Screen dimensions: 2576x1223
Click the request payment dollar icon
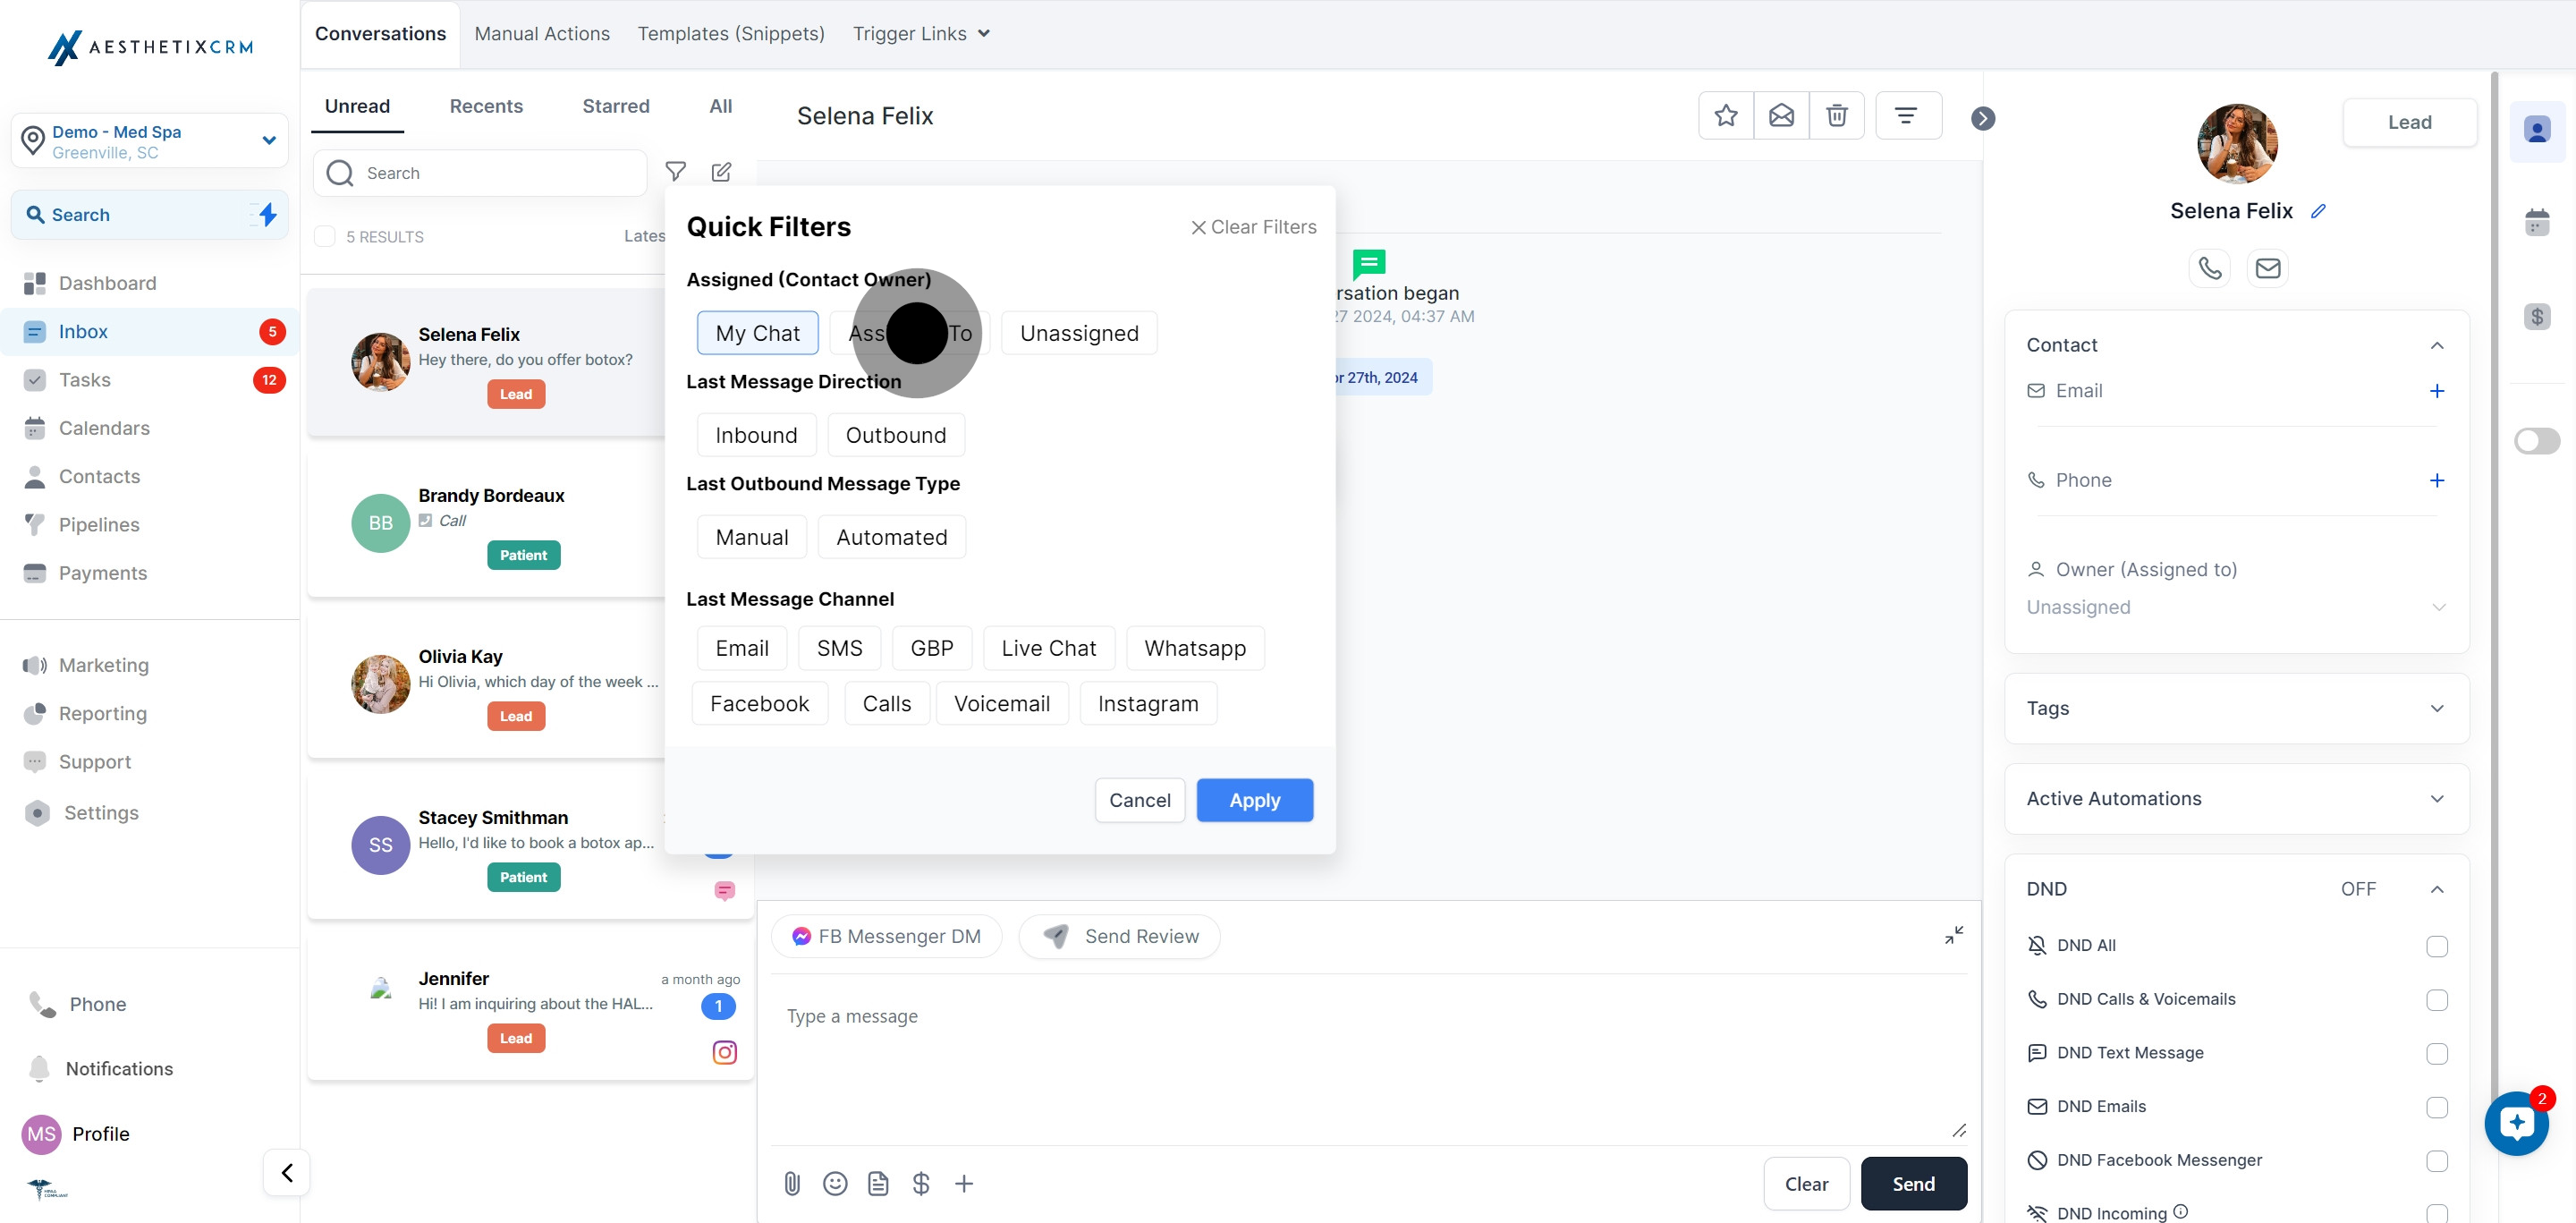click(921, 1184)
